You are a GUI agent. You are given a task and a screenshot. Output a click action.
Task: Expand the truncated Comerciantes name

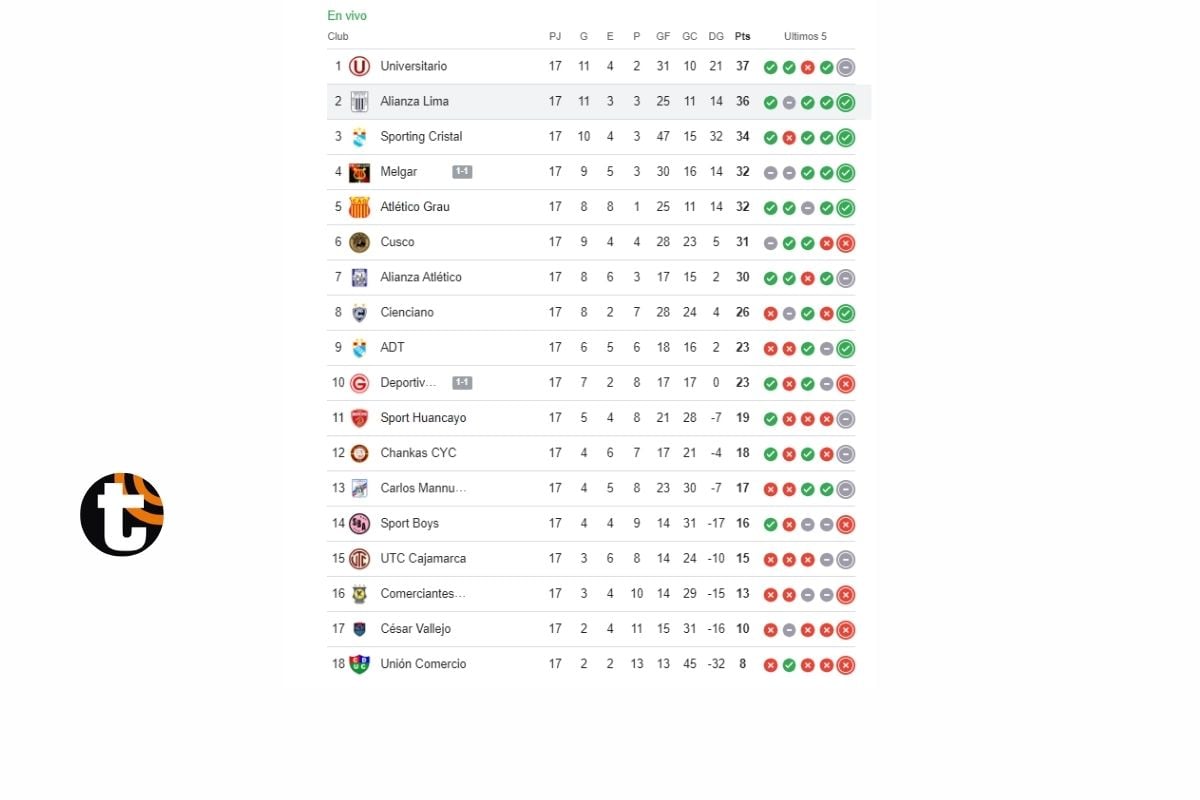tap(421, 593)
